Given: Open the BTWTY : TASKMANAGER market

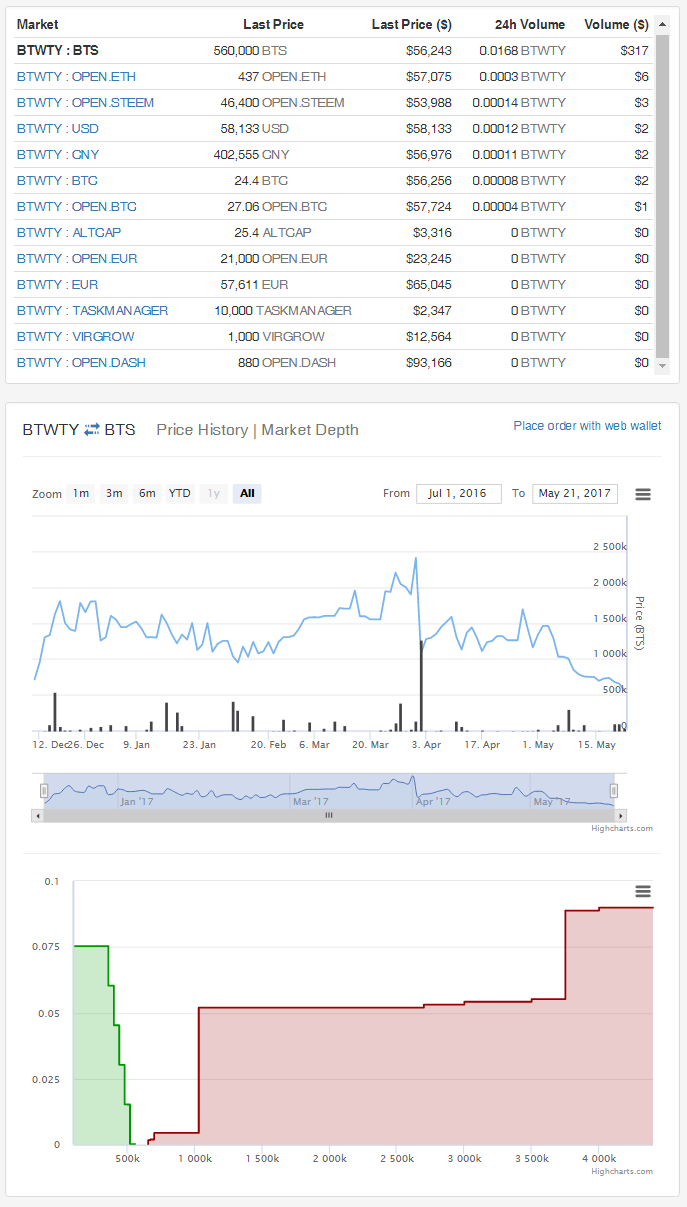Looking at the screenshot, I should point(92,311).
